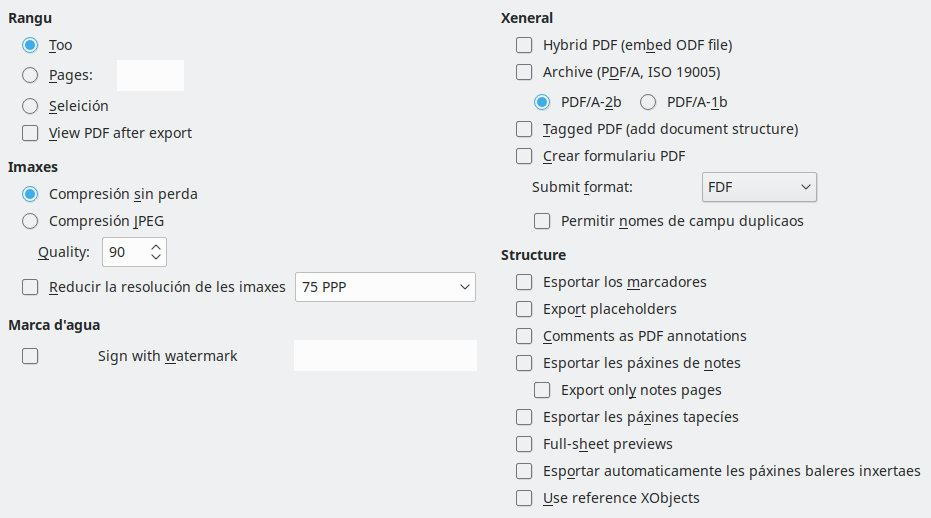Check Hybrid PDF (embed ODF file)

(524, 45)
